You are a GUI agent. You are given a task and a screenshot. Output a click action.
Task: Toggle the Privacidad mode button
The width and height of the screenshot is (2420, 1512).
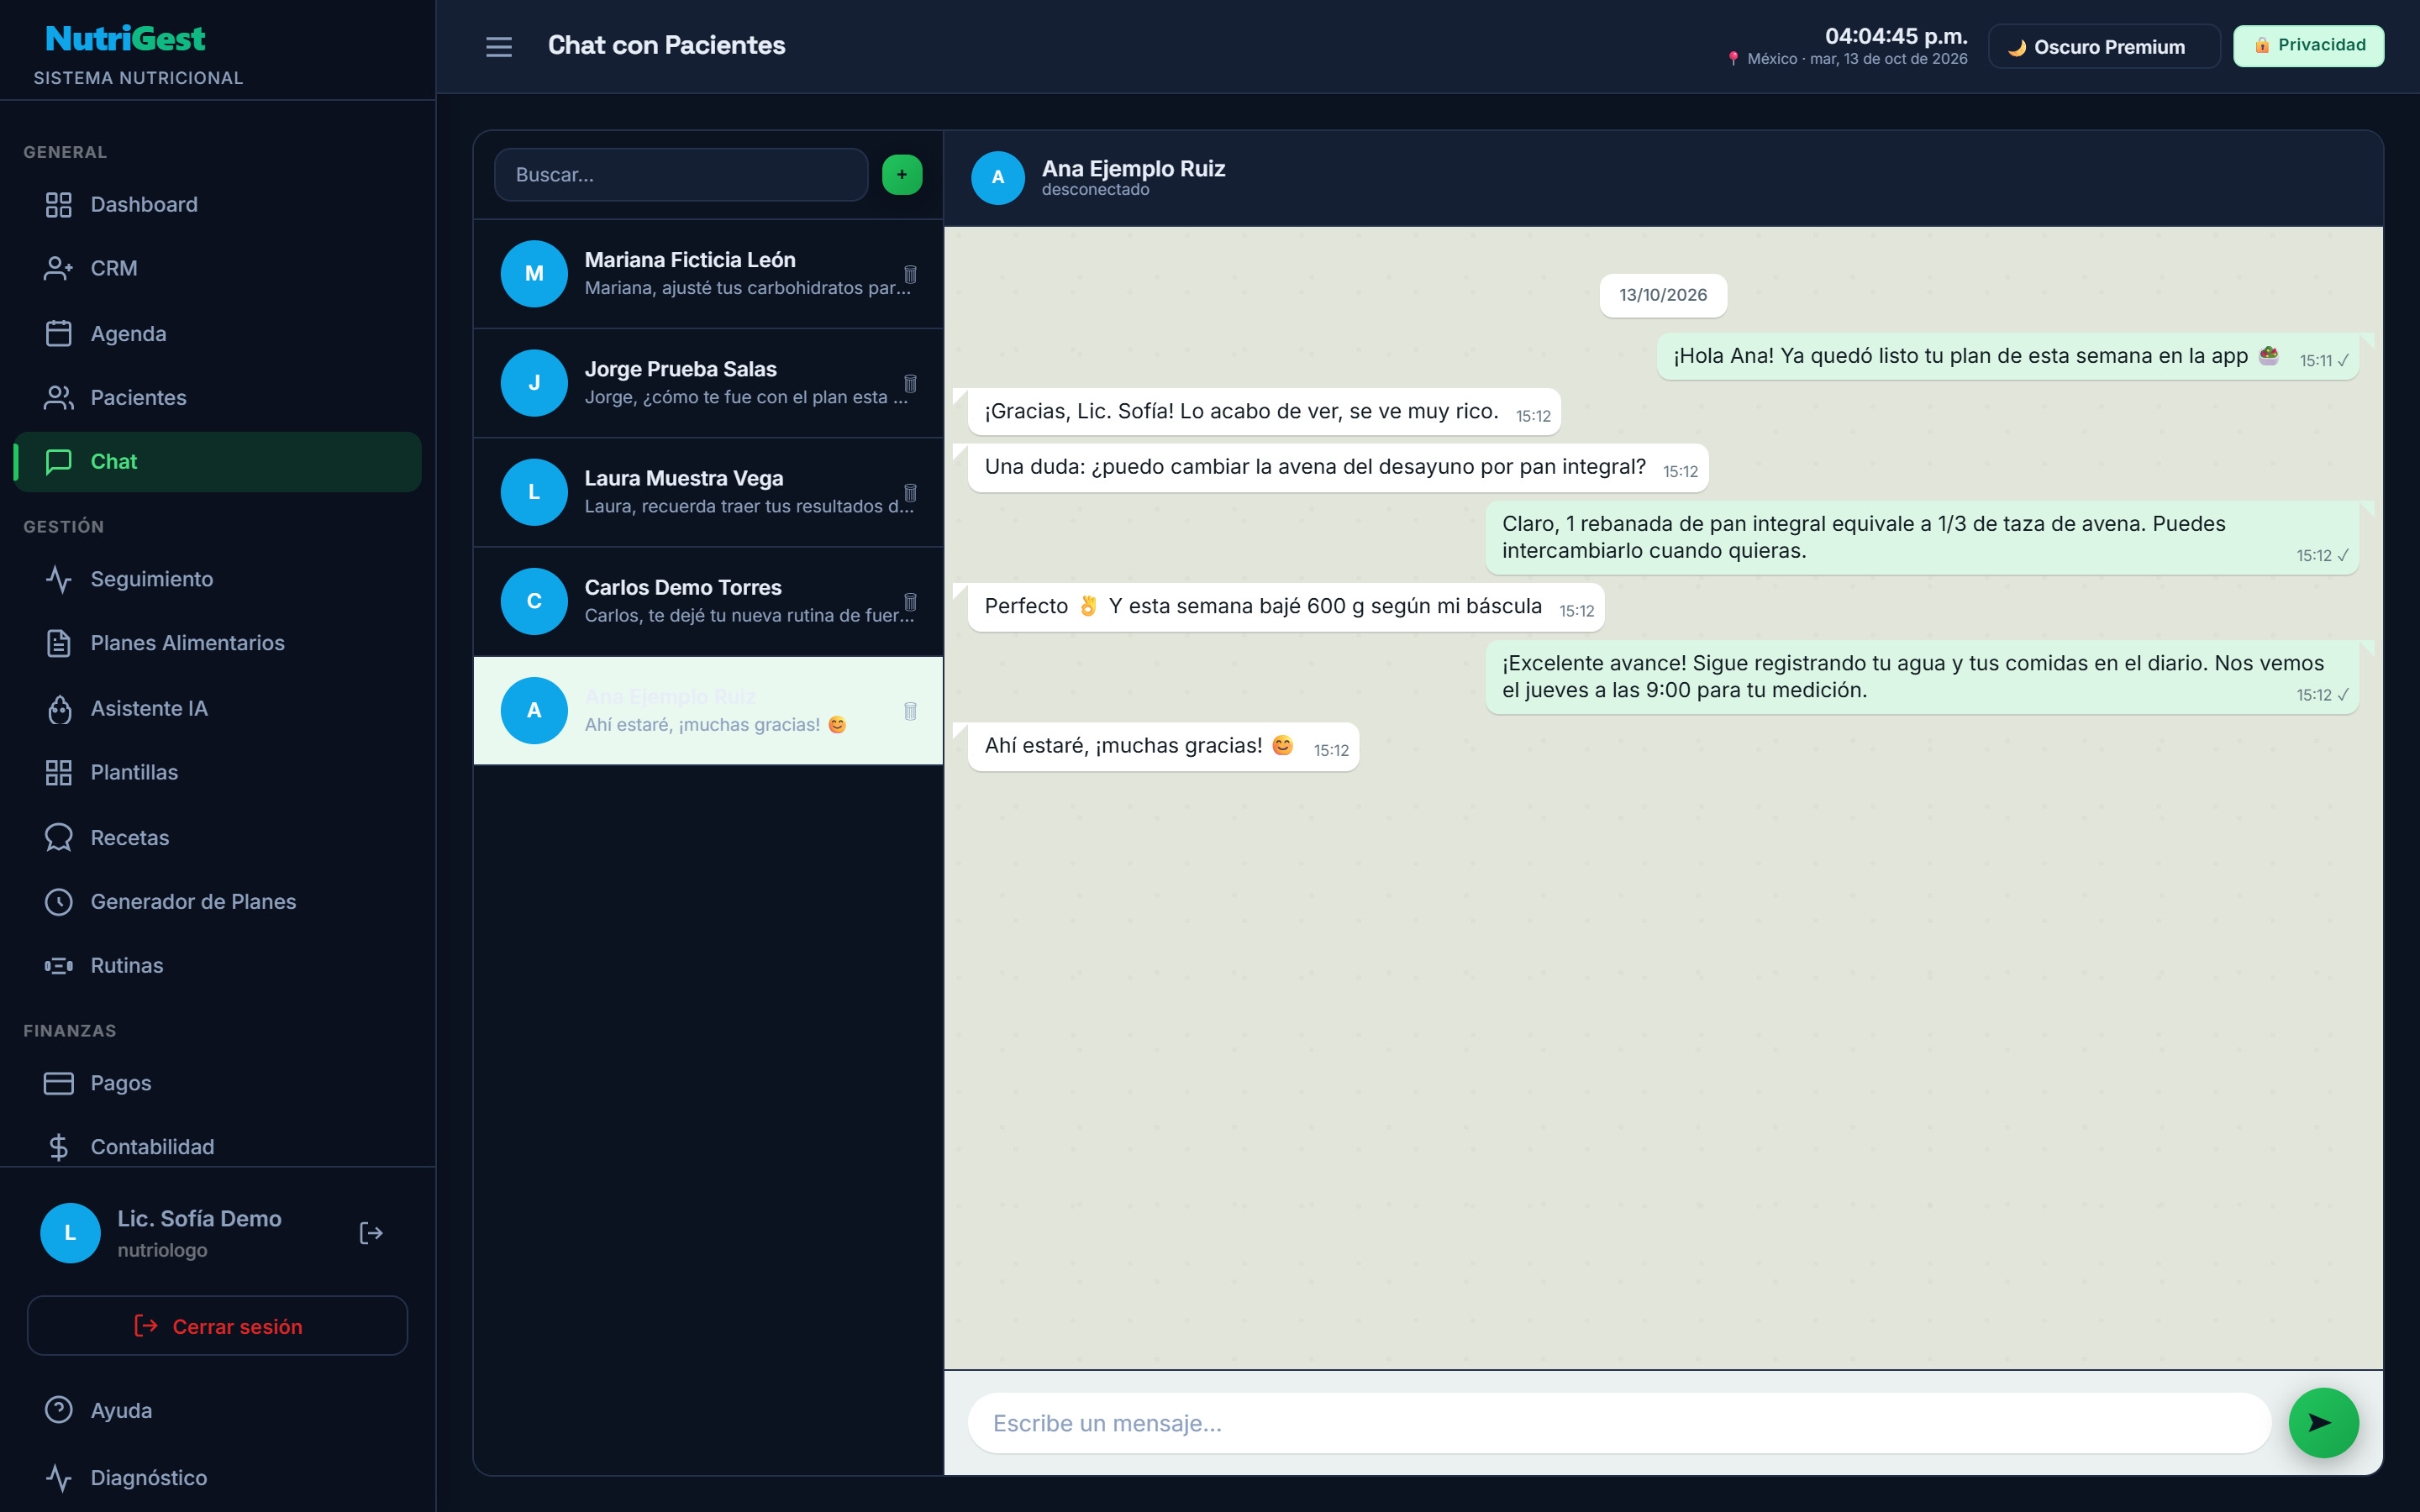pos(2308,46)
